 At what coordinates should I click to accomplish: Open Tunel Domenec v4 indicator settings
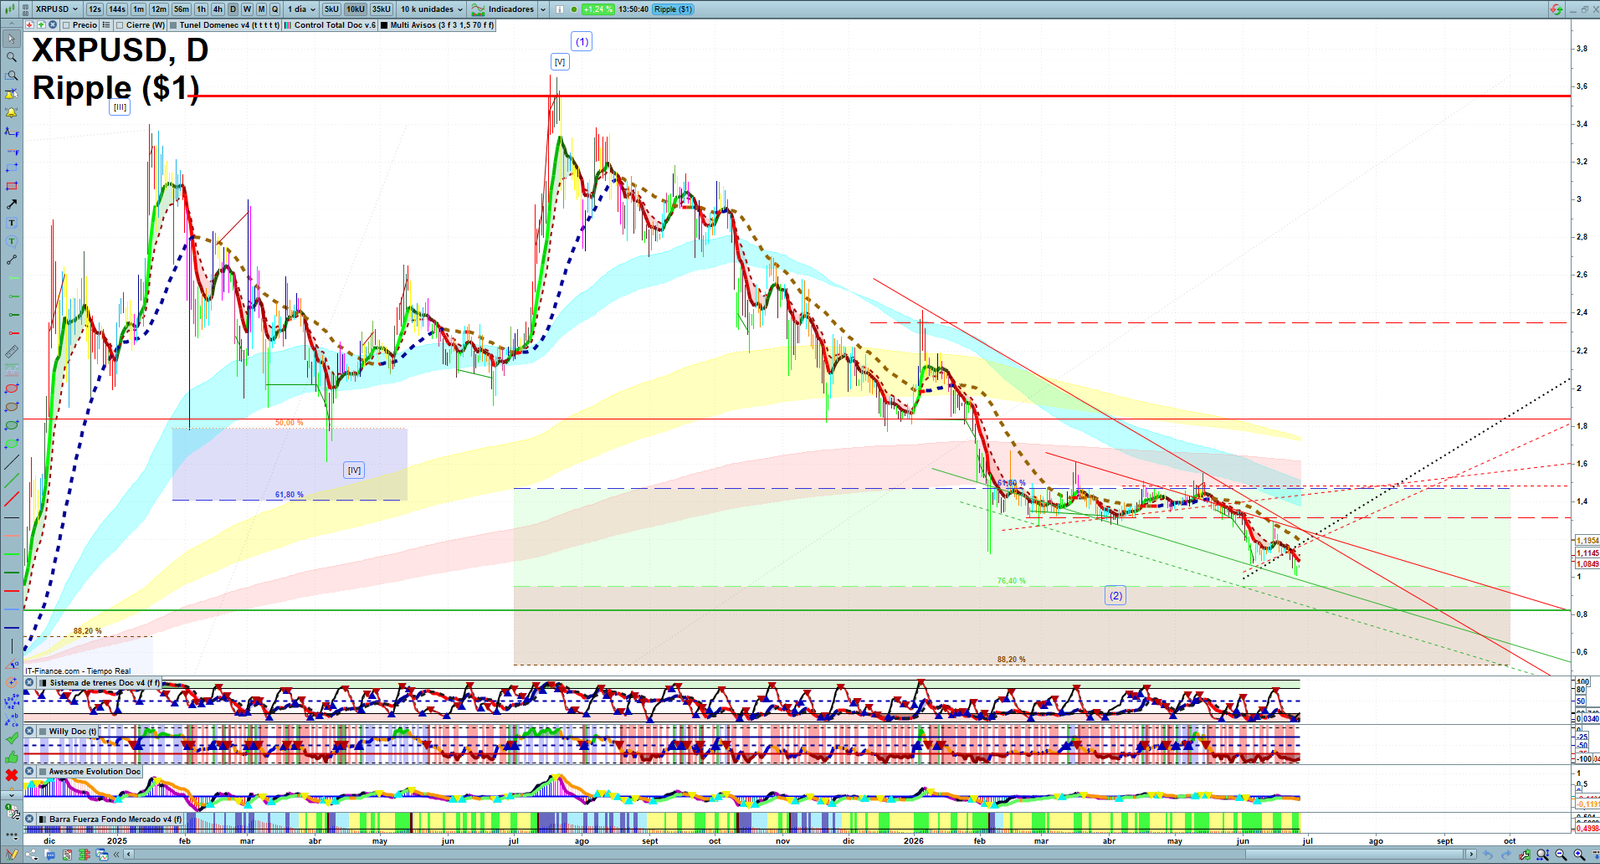coord(224,25)
